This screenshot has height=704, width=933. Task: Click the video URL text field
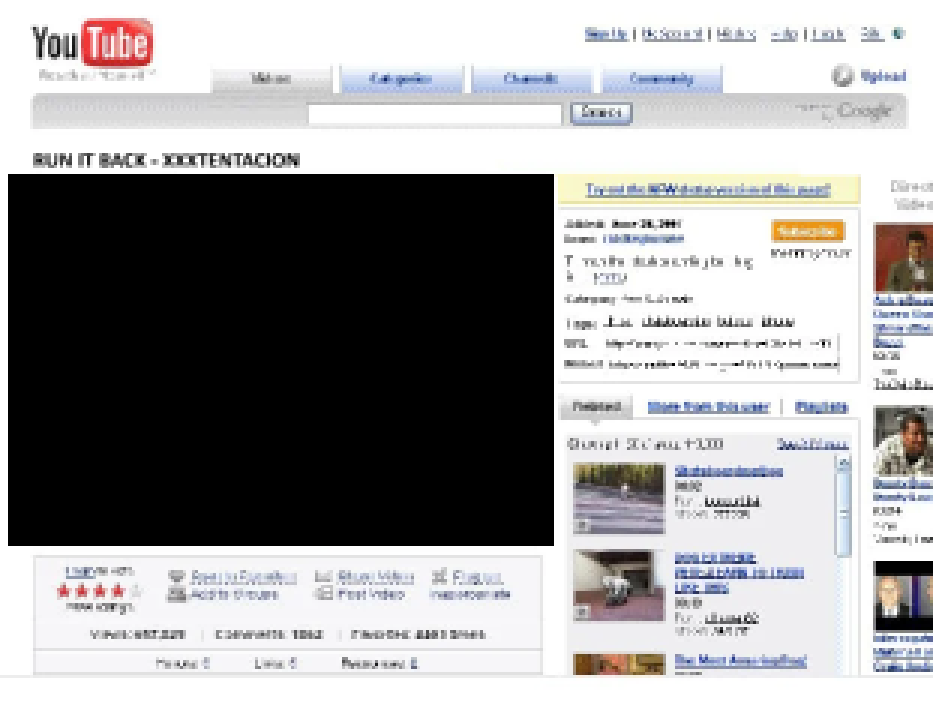(x=721, y=344)
